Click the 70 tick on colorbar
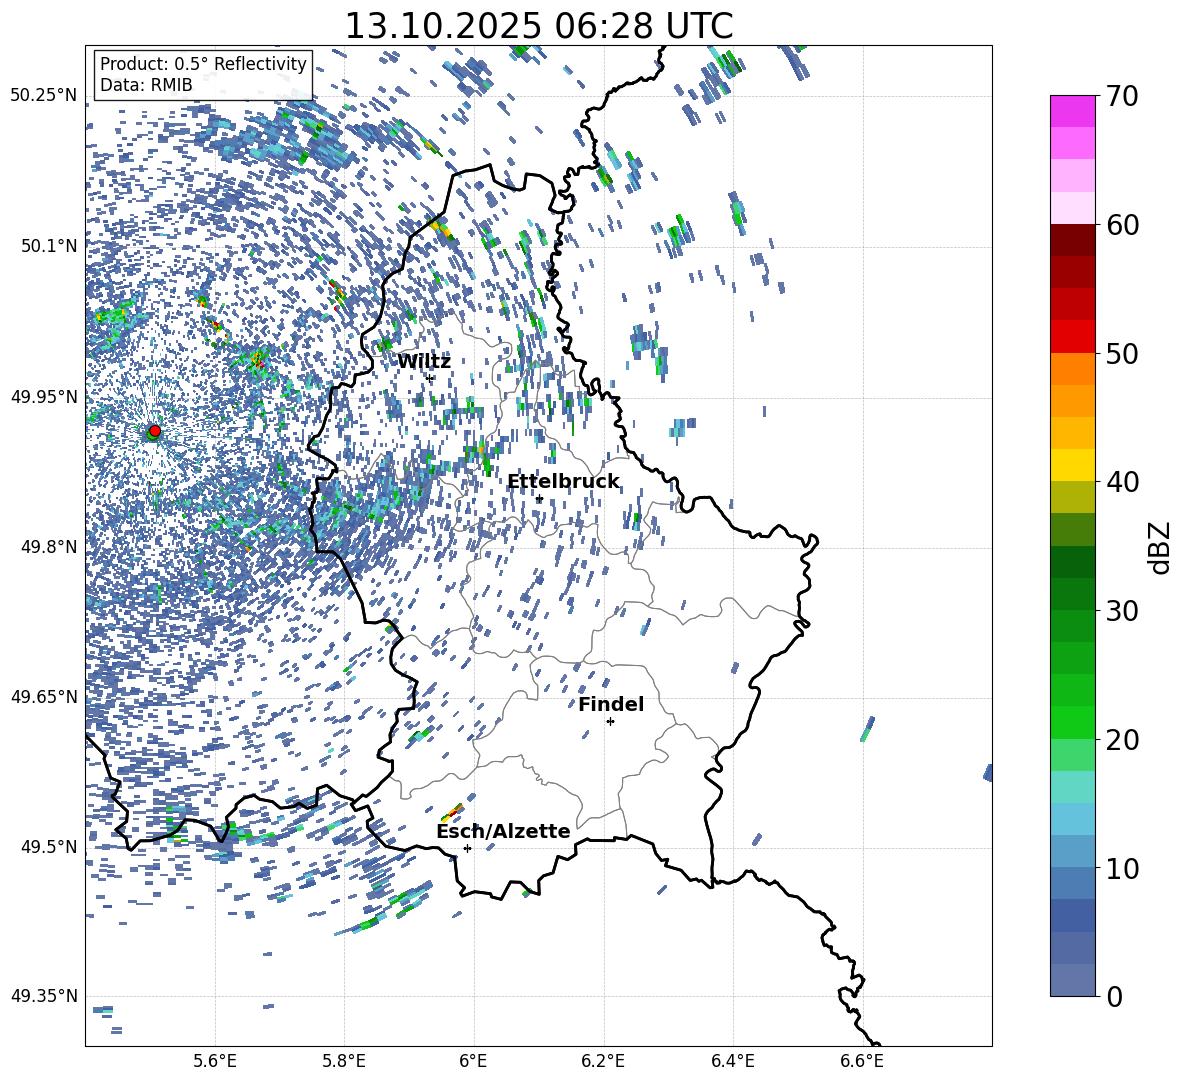 [x=1121, y=96]
